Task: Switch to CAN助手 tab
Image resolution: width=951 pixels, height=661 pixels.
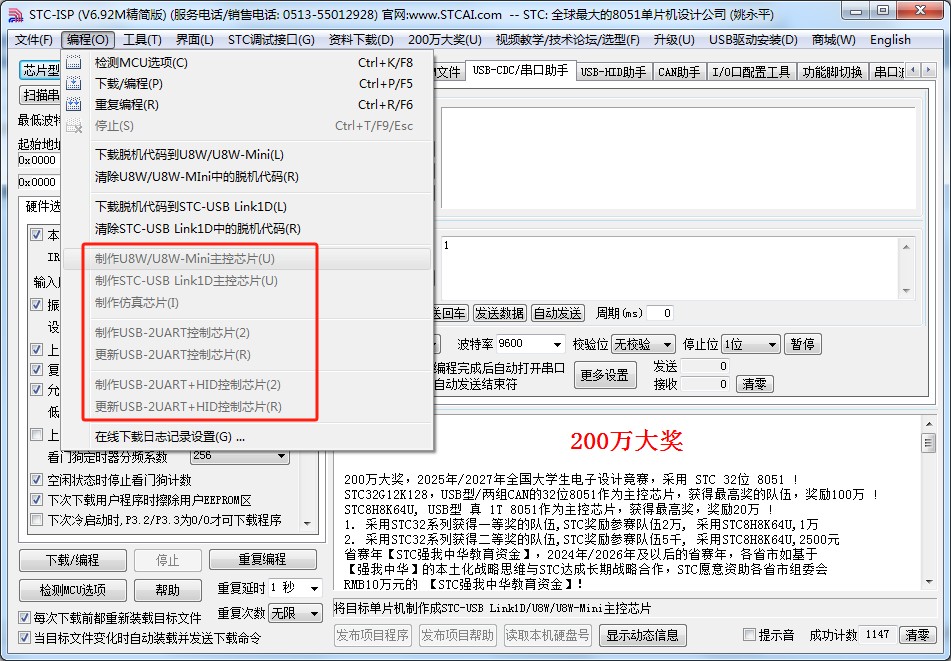Action: coord(679,72)
